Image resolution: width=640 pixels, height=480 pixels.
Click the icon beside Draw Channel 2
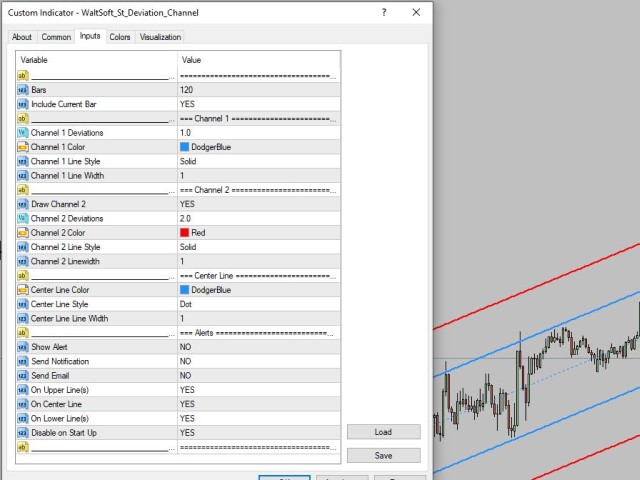23,204
